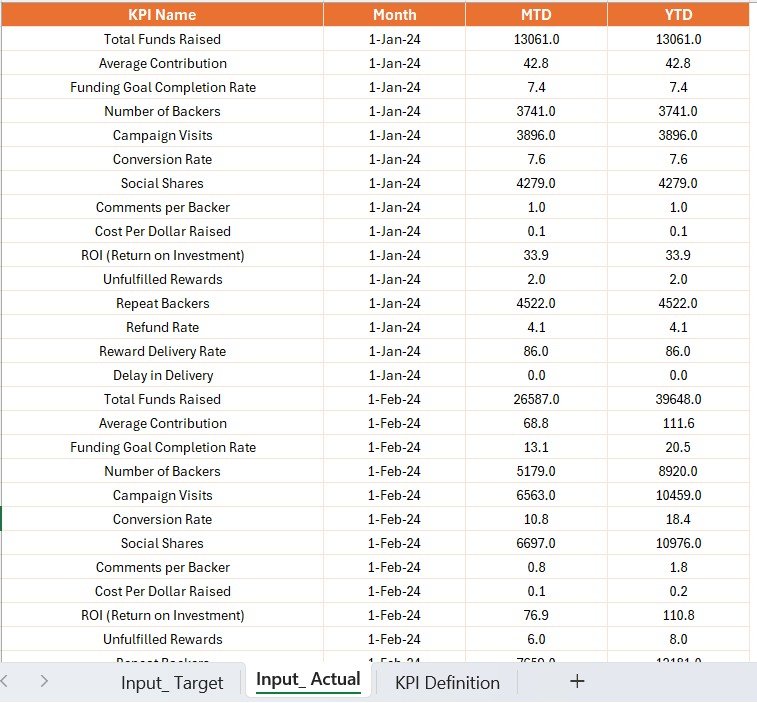Click ROI (Return on Investment) February cell
This screenshot has width=757, height=703.
pyautogui.click(x=162, y=615)
